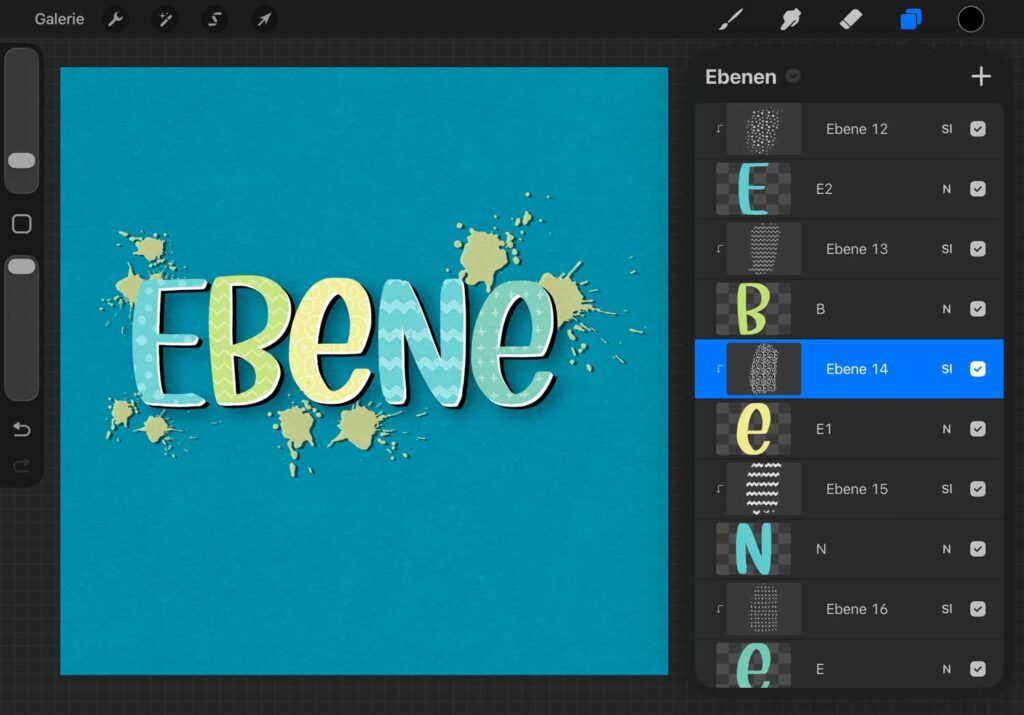Click the clipping mask arrow on Ebene 13
Image resolution: width=1024 pixels, height=715 pixels.
tap(719, 249)
